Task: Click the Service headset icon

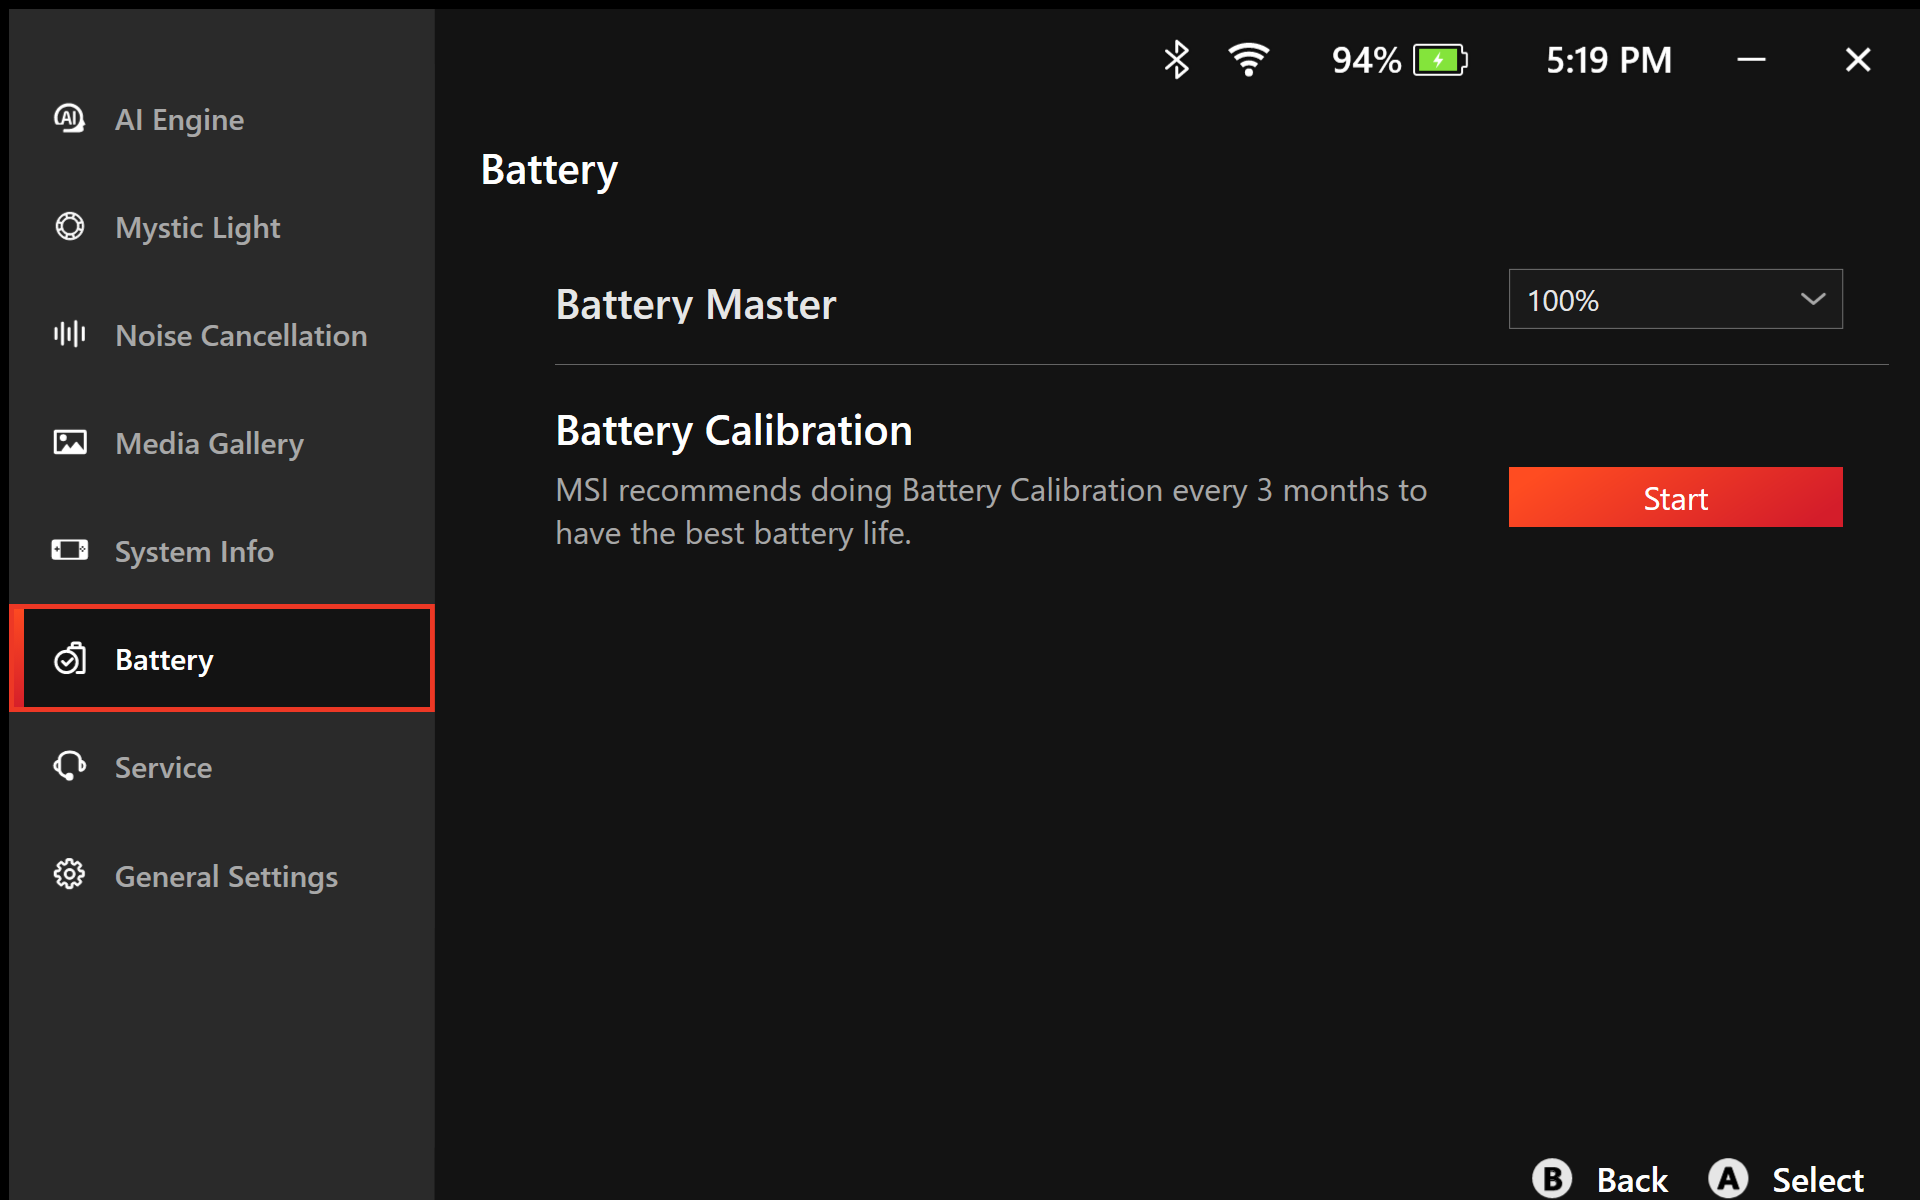Action: click(x=69, y=767)
